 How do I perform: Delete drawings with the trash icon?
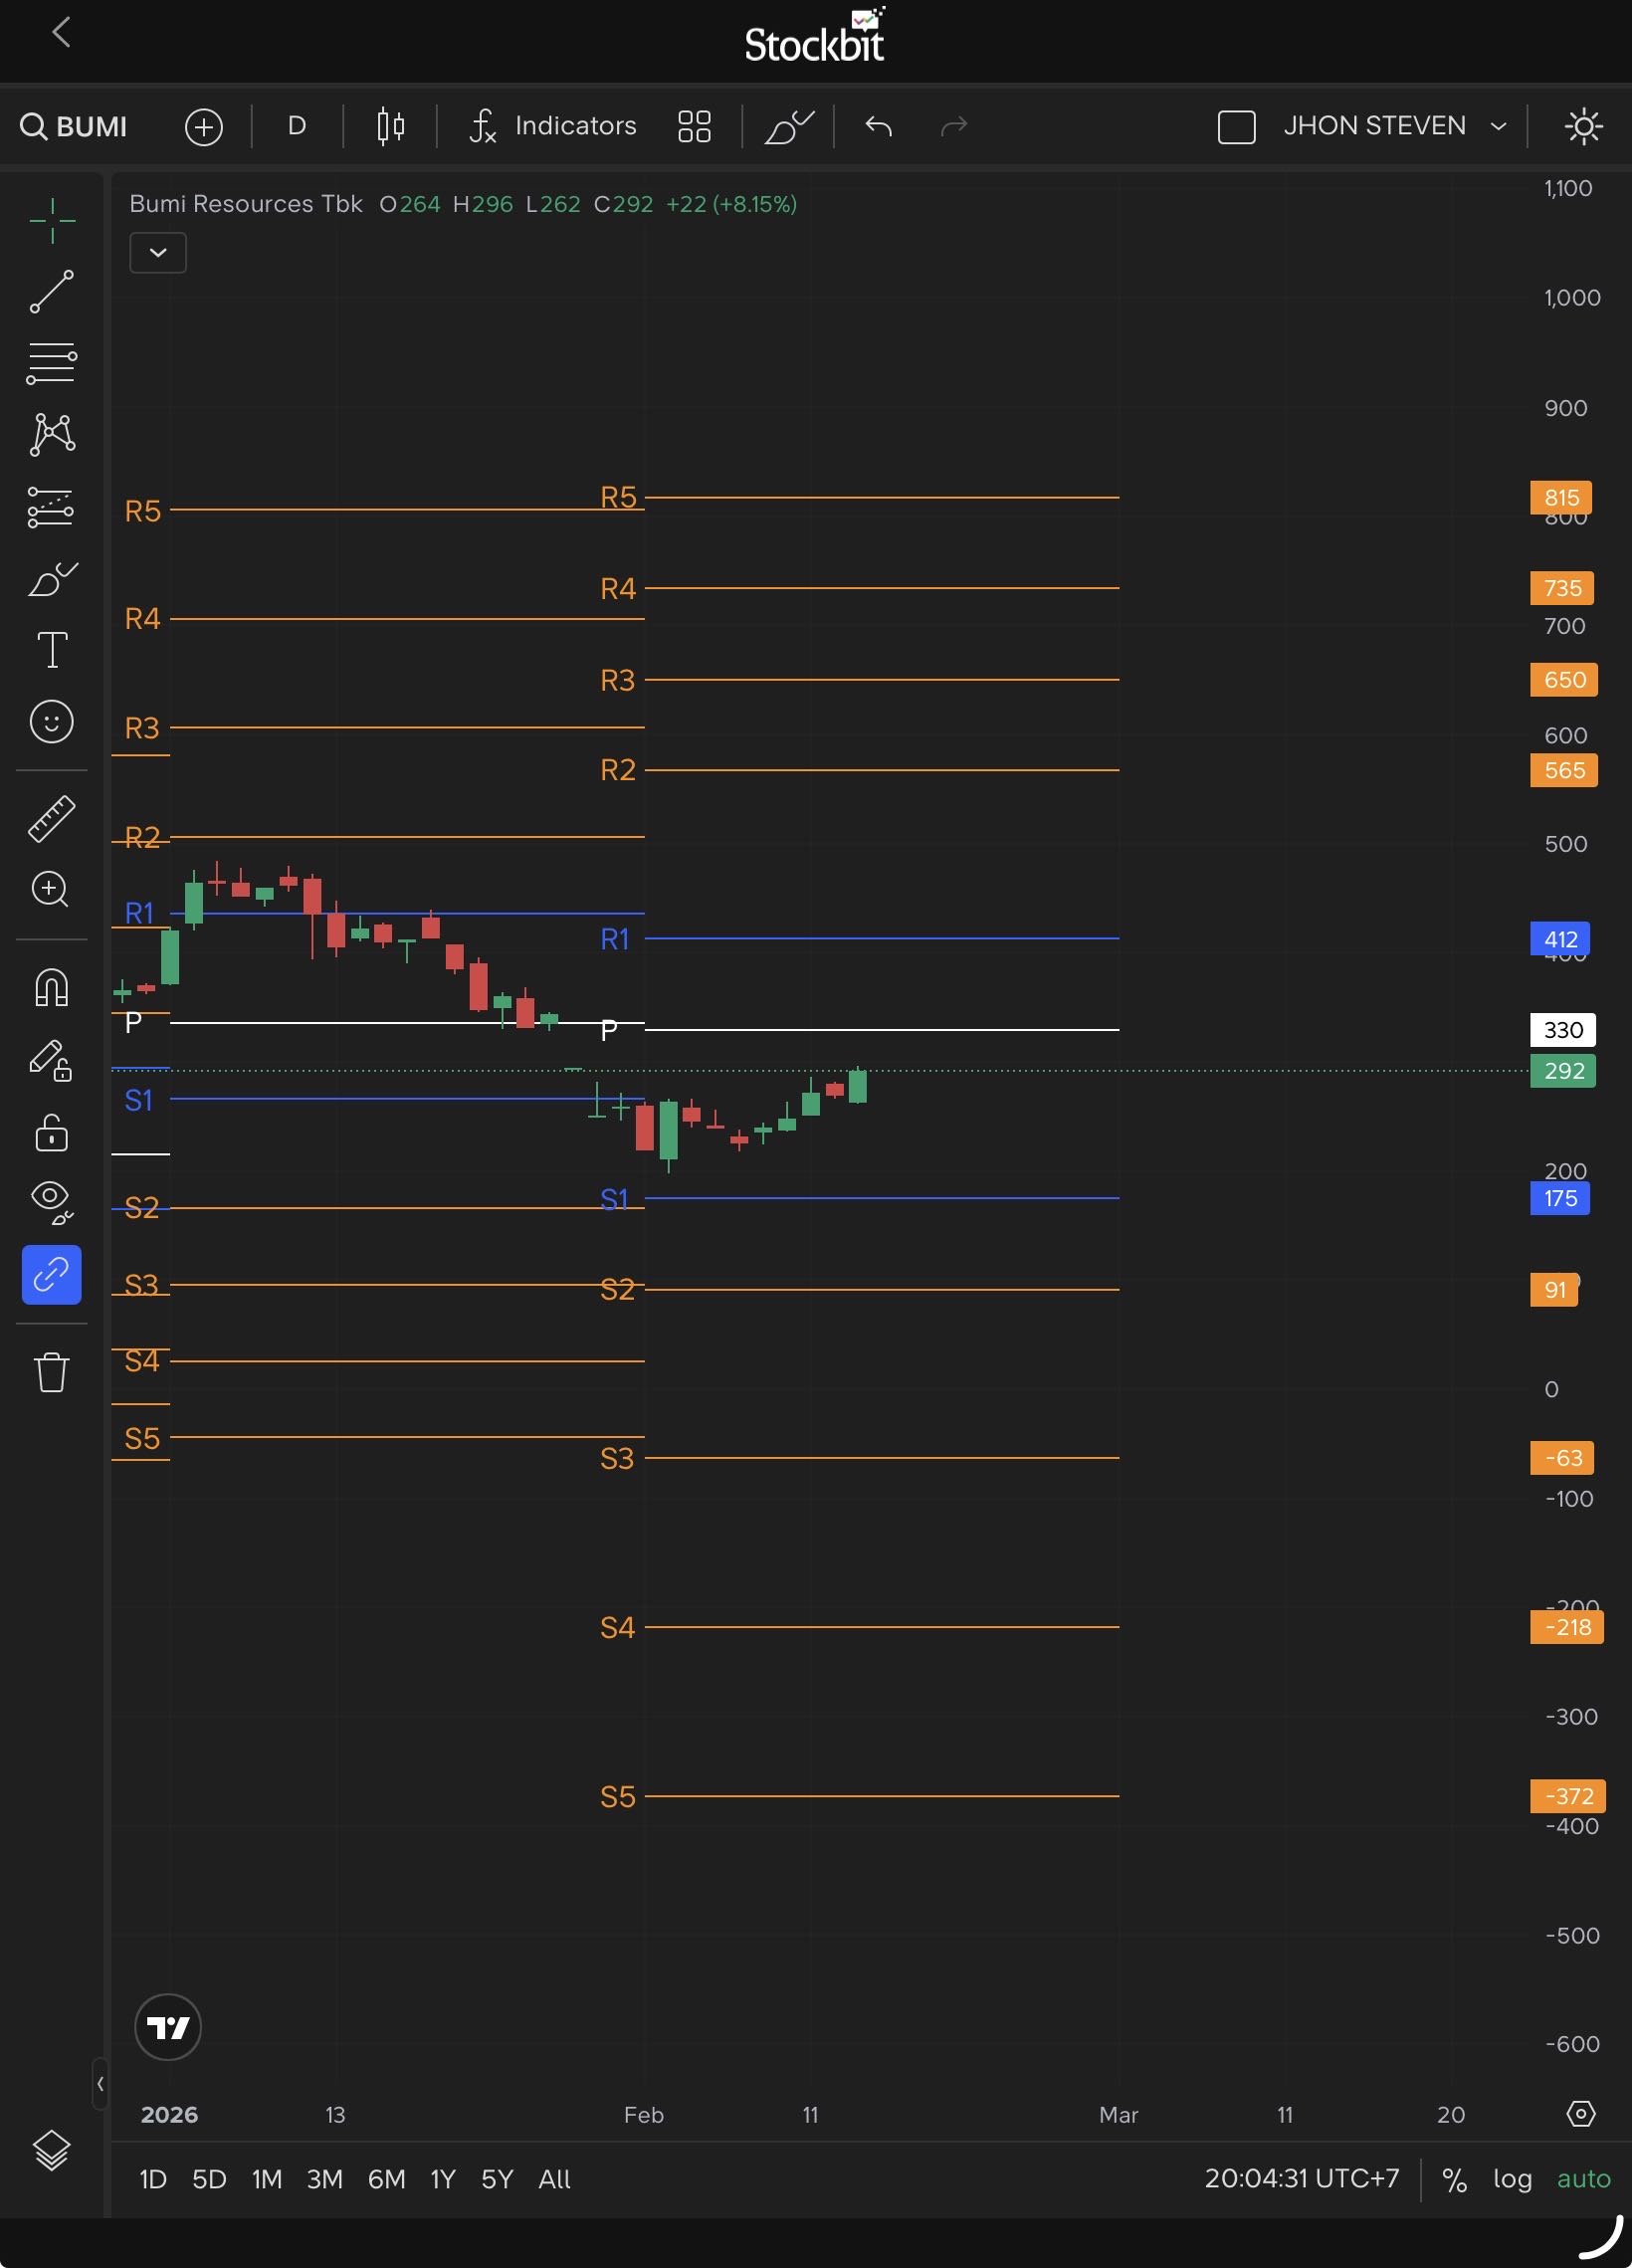51,1372
